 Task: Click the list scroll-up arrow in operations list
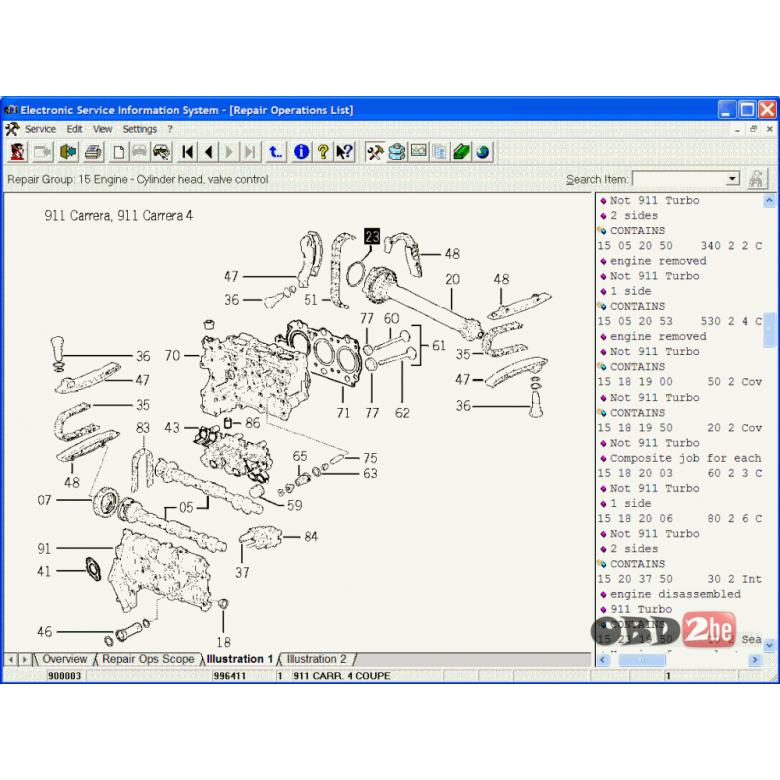pos(770,200)
